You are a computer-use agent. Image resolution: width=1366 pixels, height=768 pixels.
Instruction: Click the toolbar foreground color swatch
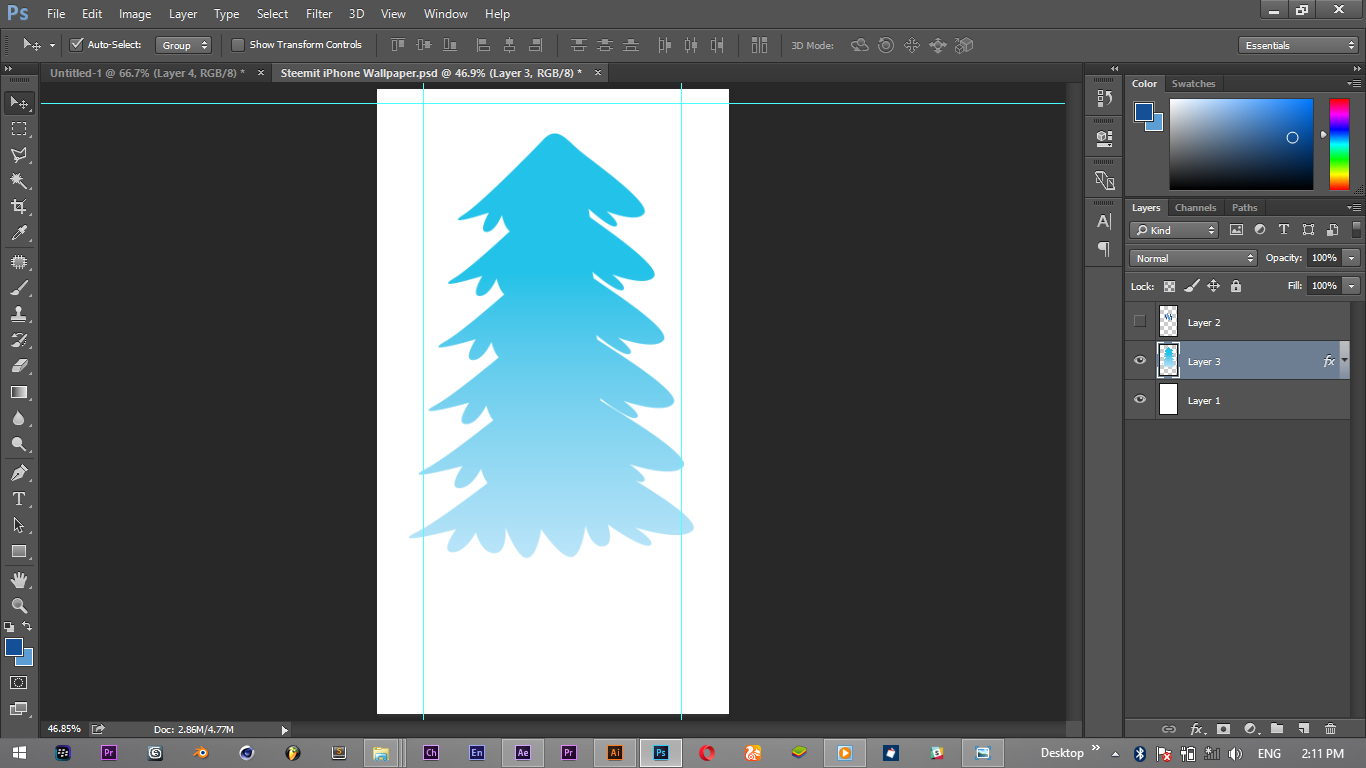(13, 647)
